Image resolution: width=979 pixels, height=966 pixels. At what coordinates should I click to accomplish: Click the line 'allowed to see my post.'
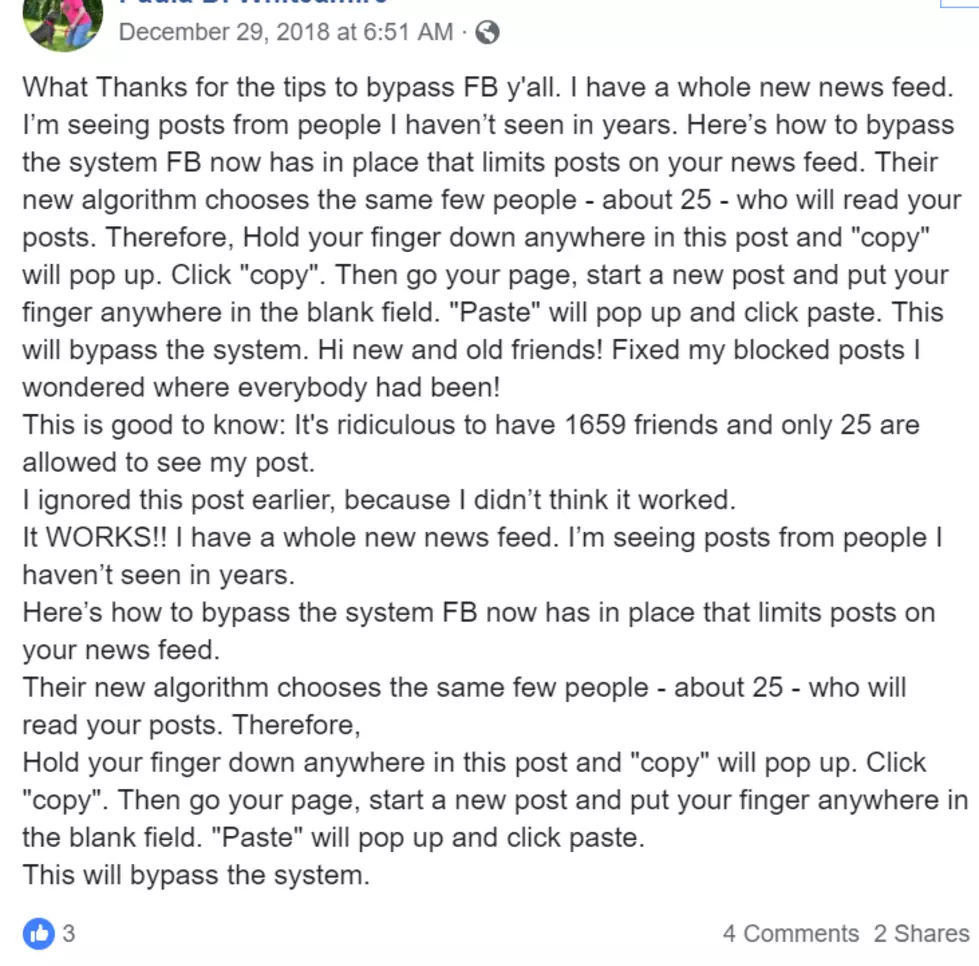click(169, 463)
